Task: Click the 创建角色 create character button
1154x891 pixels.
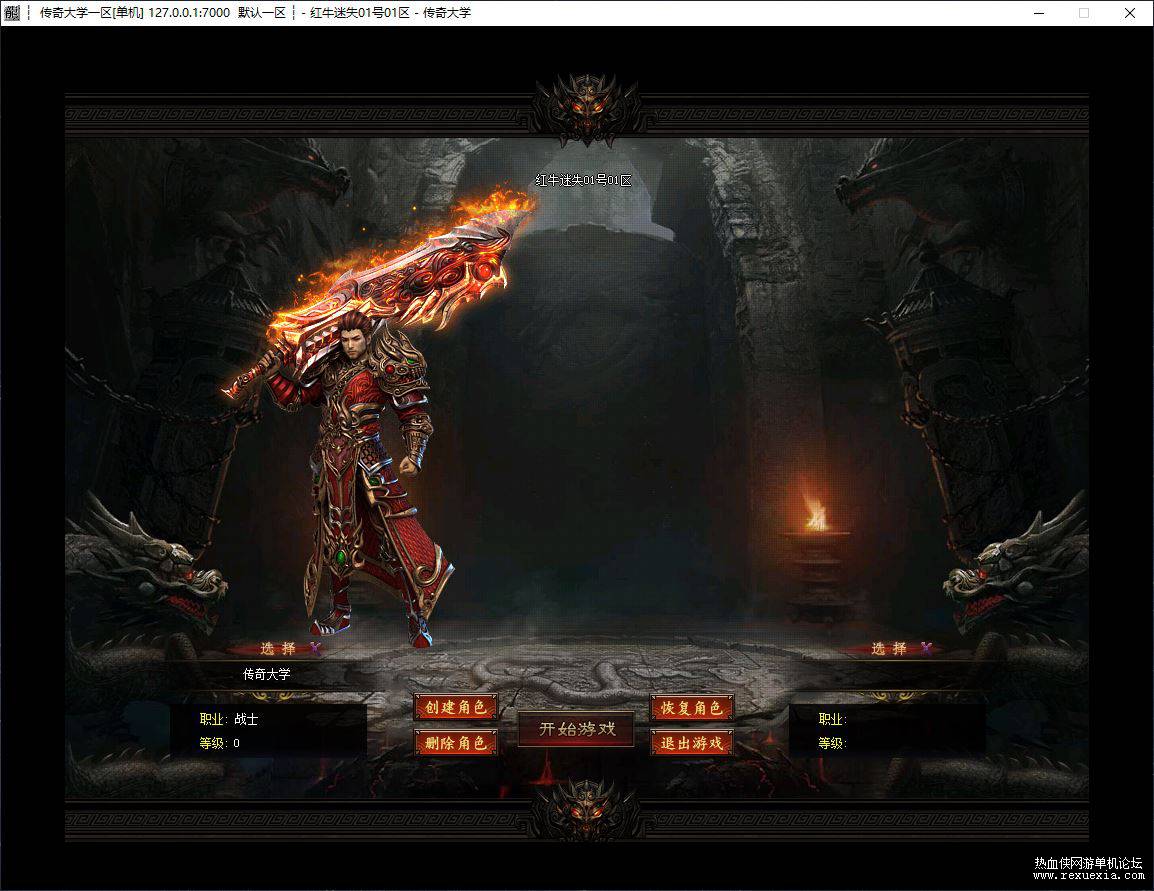Action: 456,708
